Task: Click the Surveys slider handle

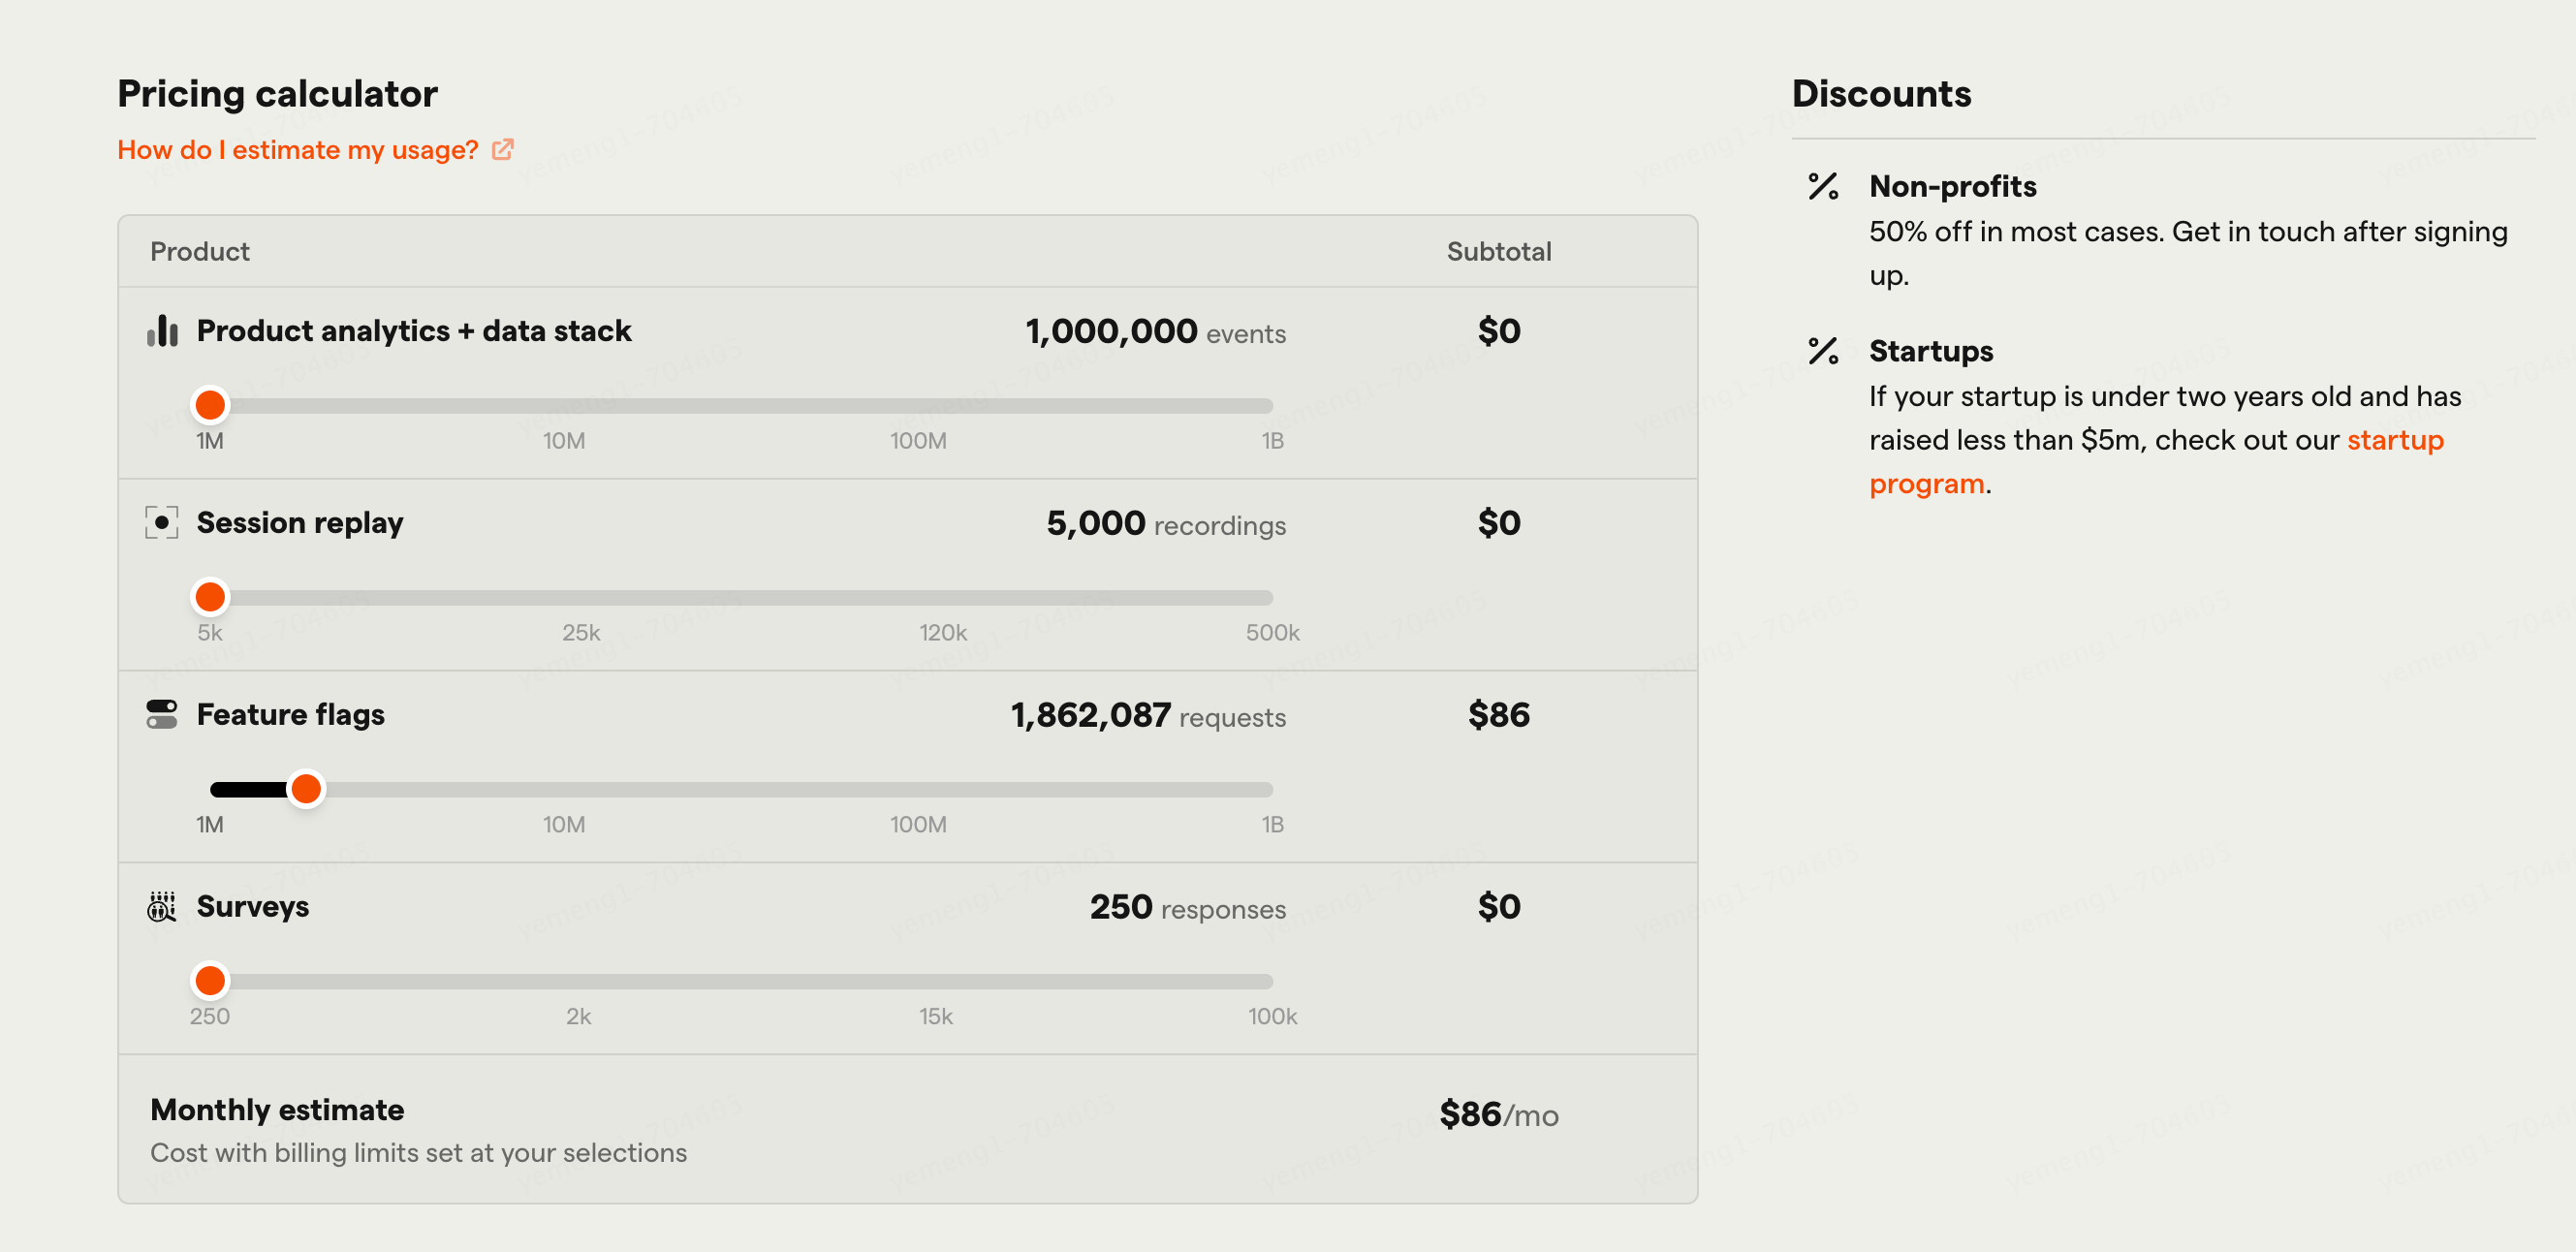Action: (210, 981)
